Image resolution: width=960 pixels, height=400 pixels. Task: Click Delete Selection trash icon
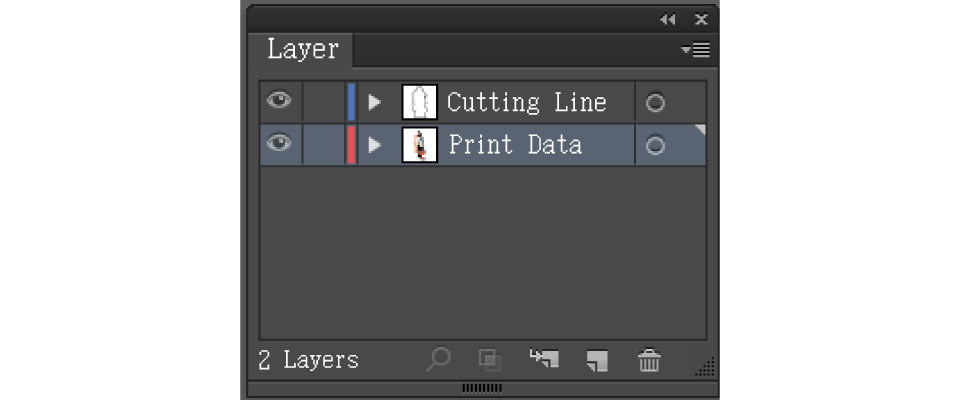click(650, 360)
